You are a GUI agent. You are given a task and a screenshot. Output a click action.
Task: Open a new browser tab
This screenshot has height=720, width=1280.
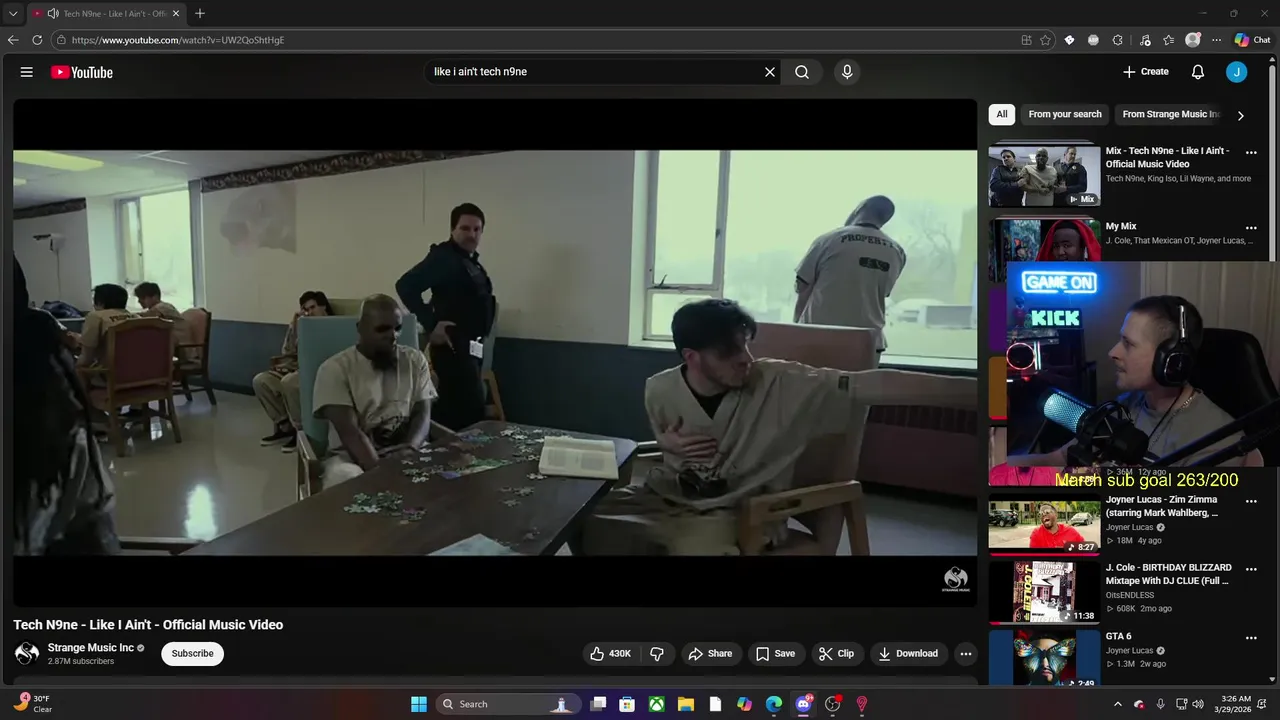tap(200, 14)
